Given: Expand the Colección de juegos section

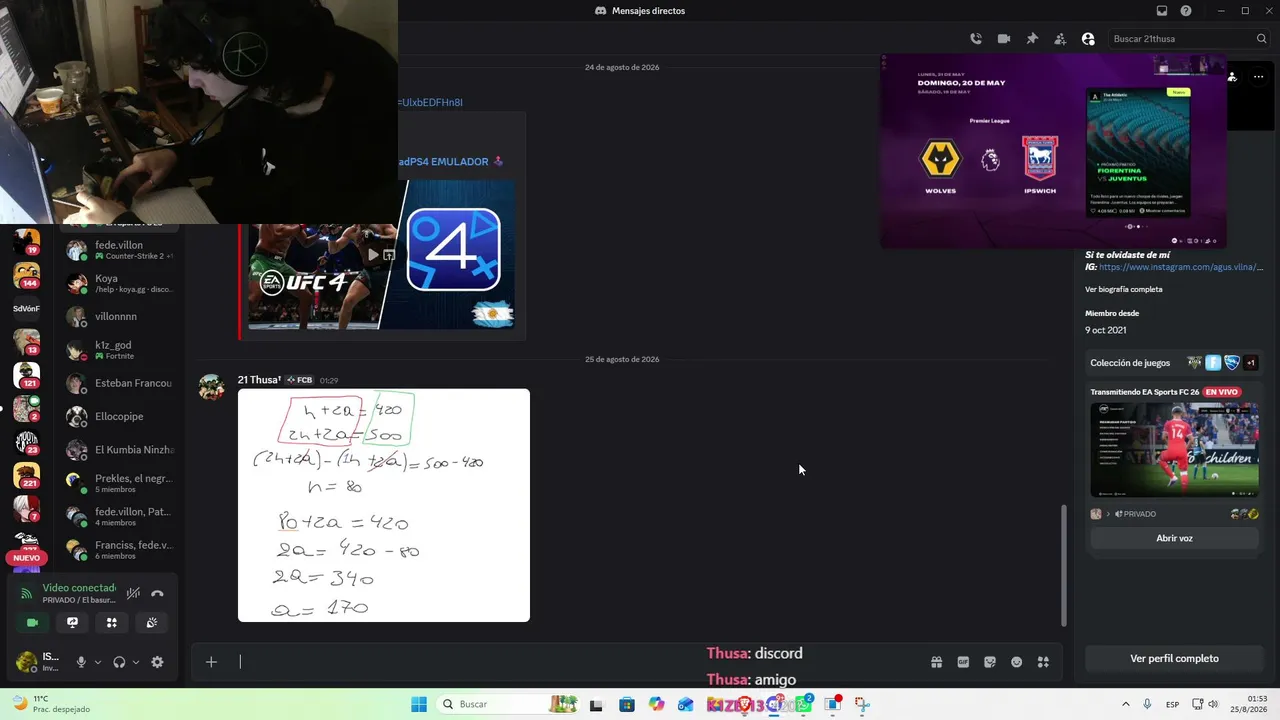Looking at the screenshot, I should click(1174, 363).
